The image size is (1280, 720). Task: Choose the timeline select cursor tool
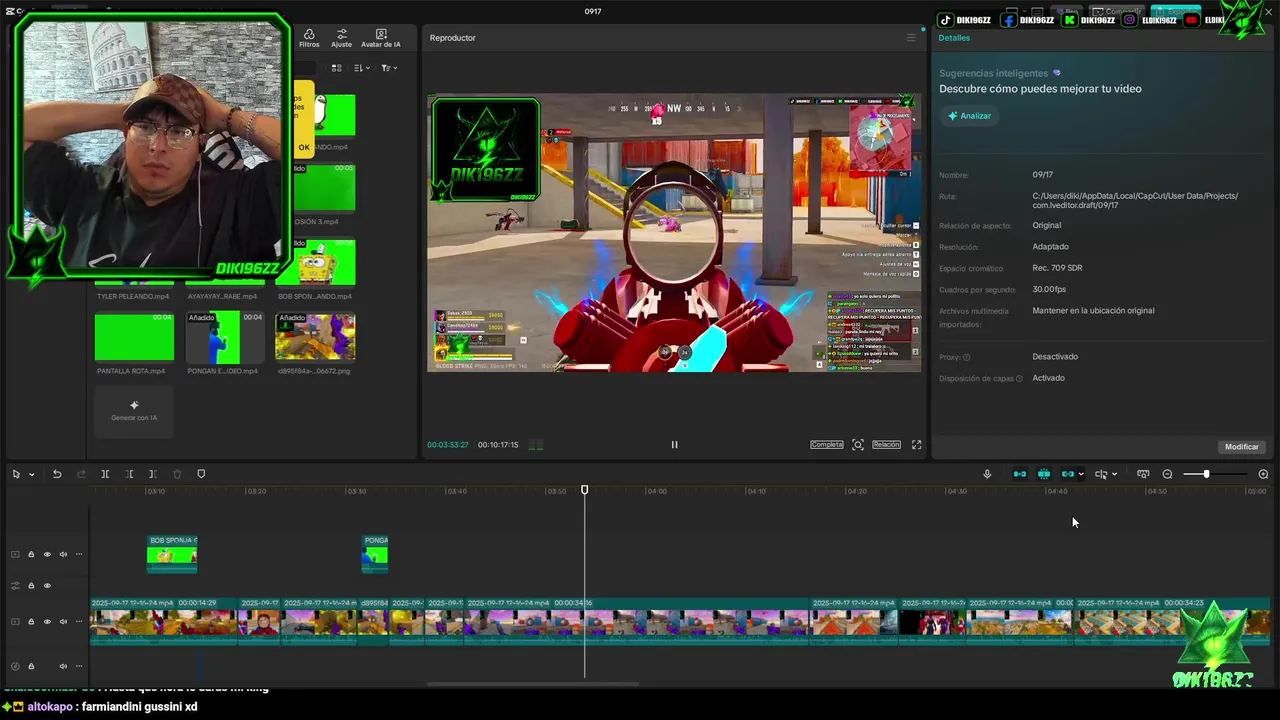(x=16, y=474)
